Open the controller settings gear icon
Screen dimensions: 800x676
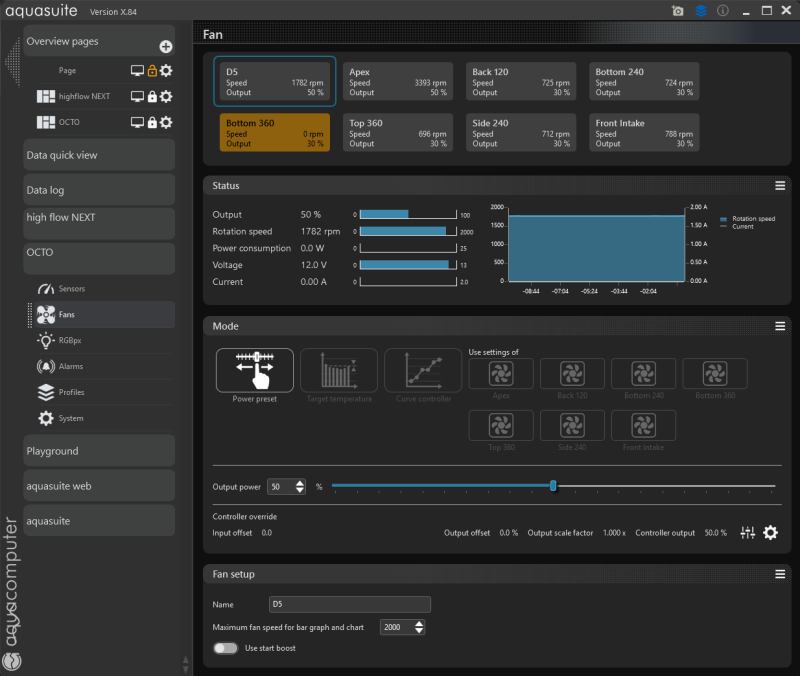coord(770,533)
